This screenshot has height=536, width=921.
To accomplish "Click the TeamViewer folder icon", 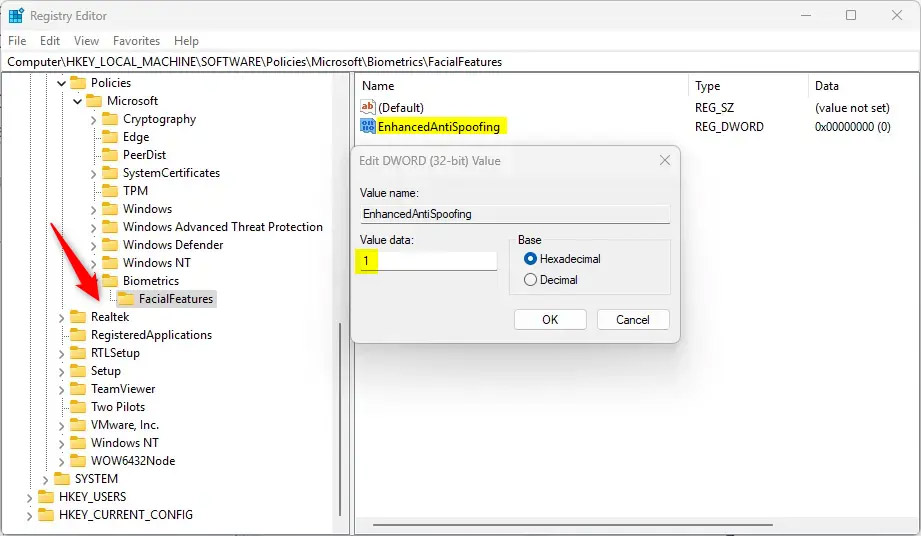I will (x=78, y=389).
